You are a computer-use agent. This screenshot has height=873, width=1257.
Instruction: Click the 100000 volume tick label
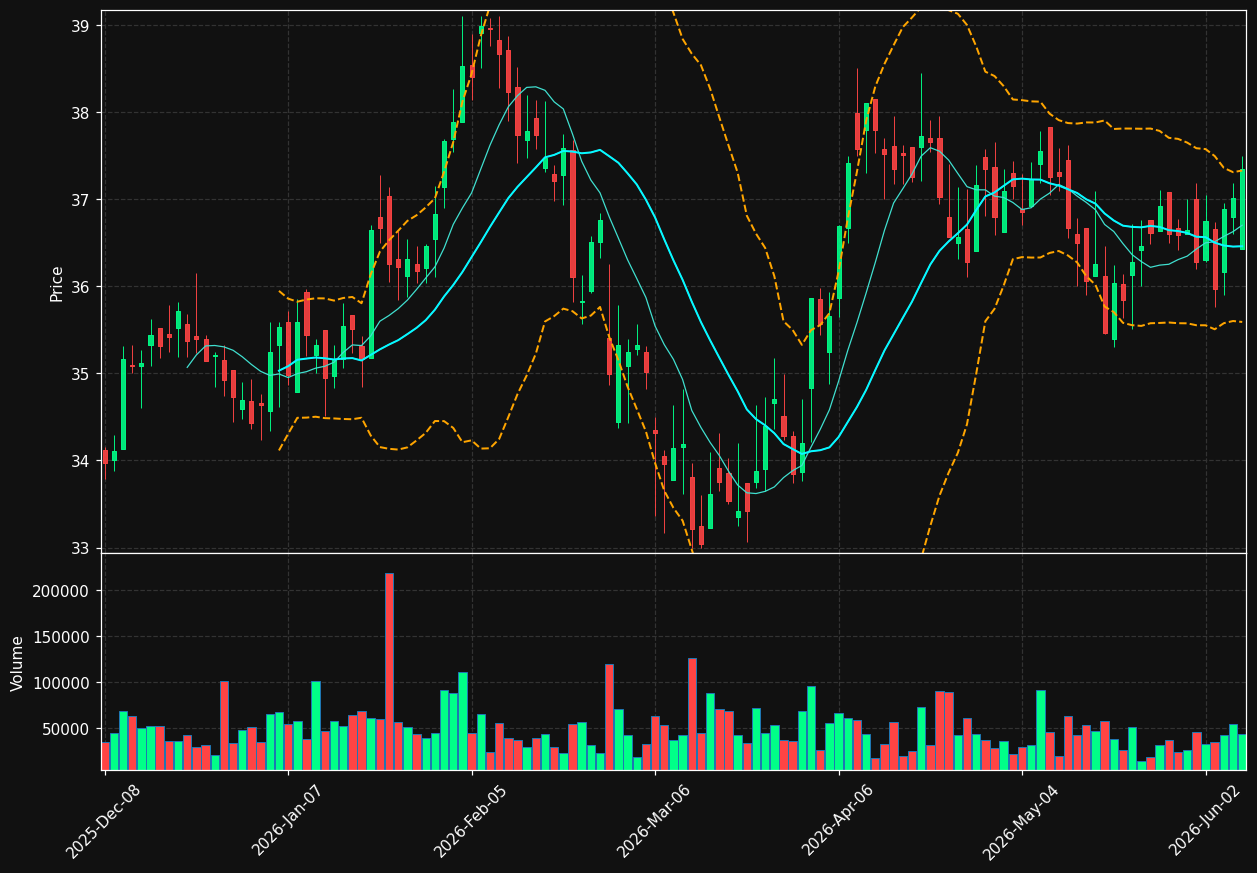point(62,683)
